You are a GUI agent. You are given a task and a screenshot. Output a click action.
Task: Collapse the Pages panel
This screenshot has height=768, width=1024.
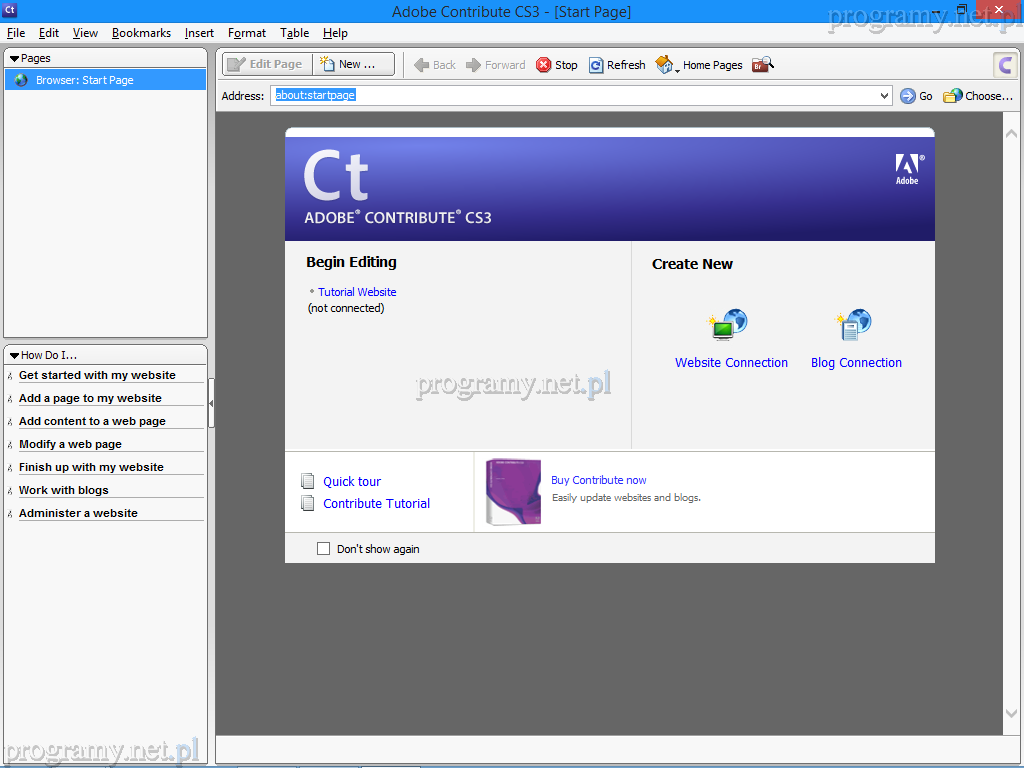[x=14, y=59]
